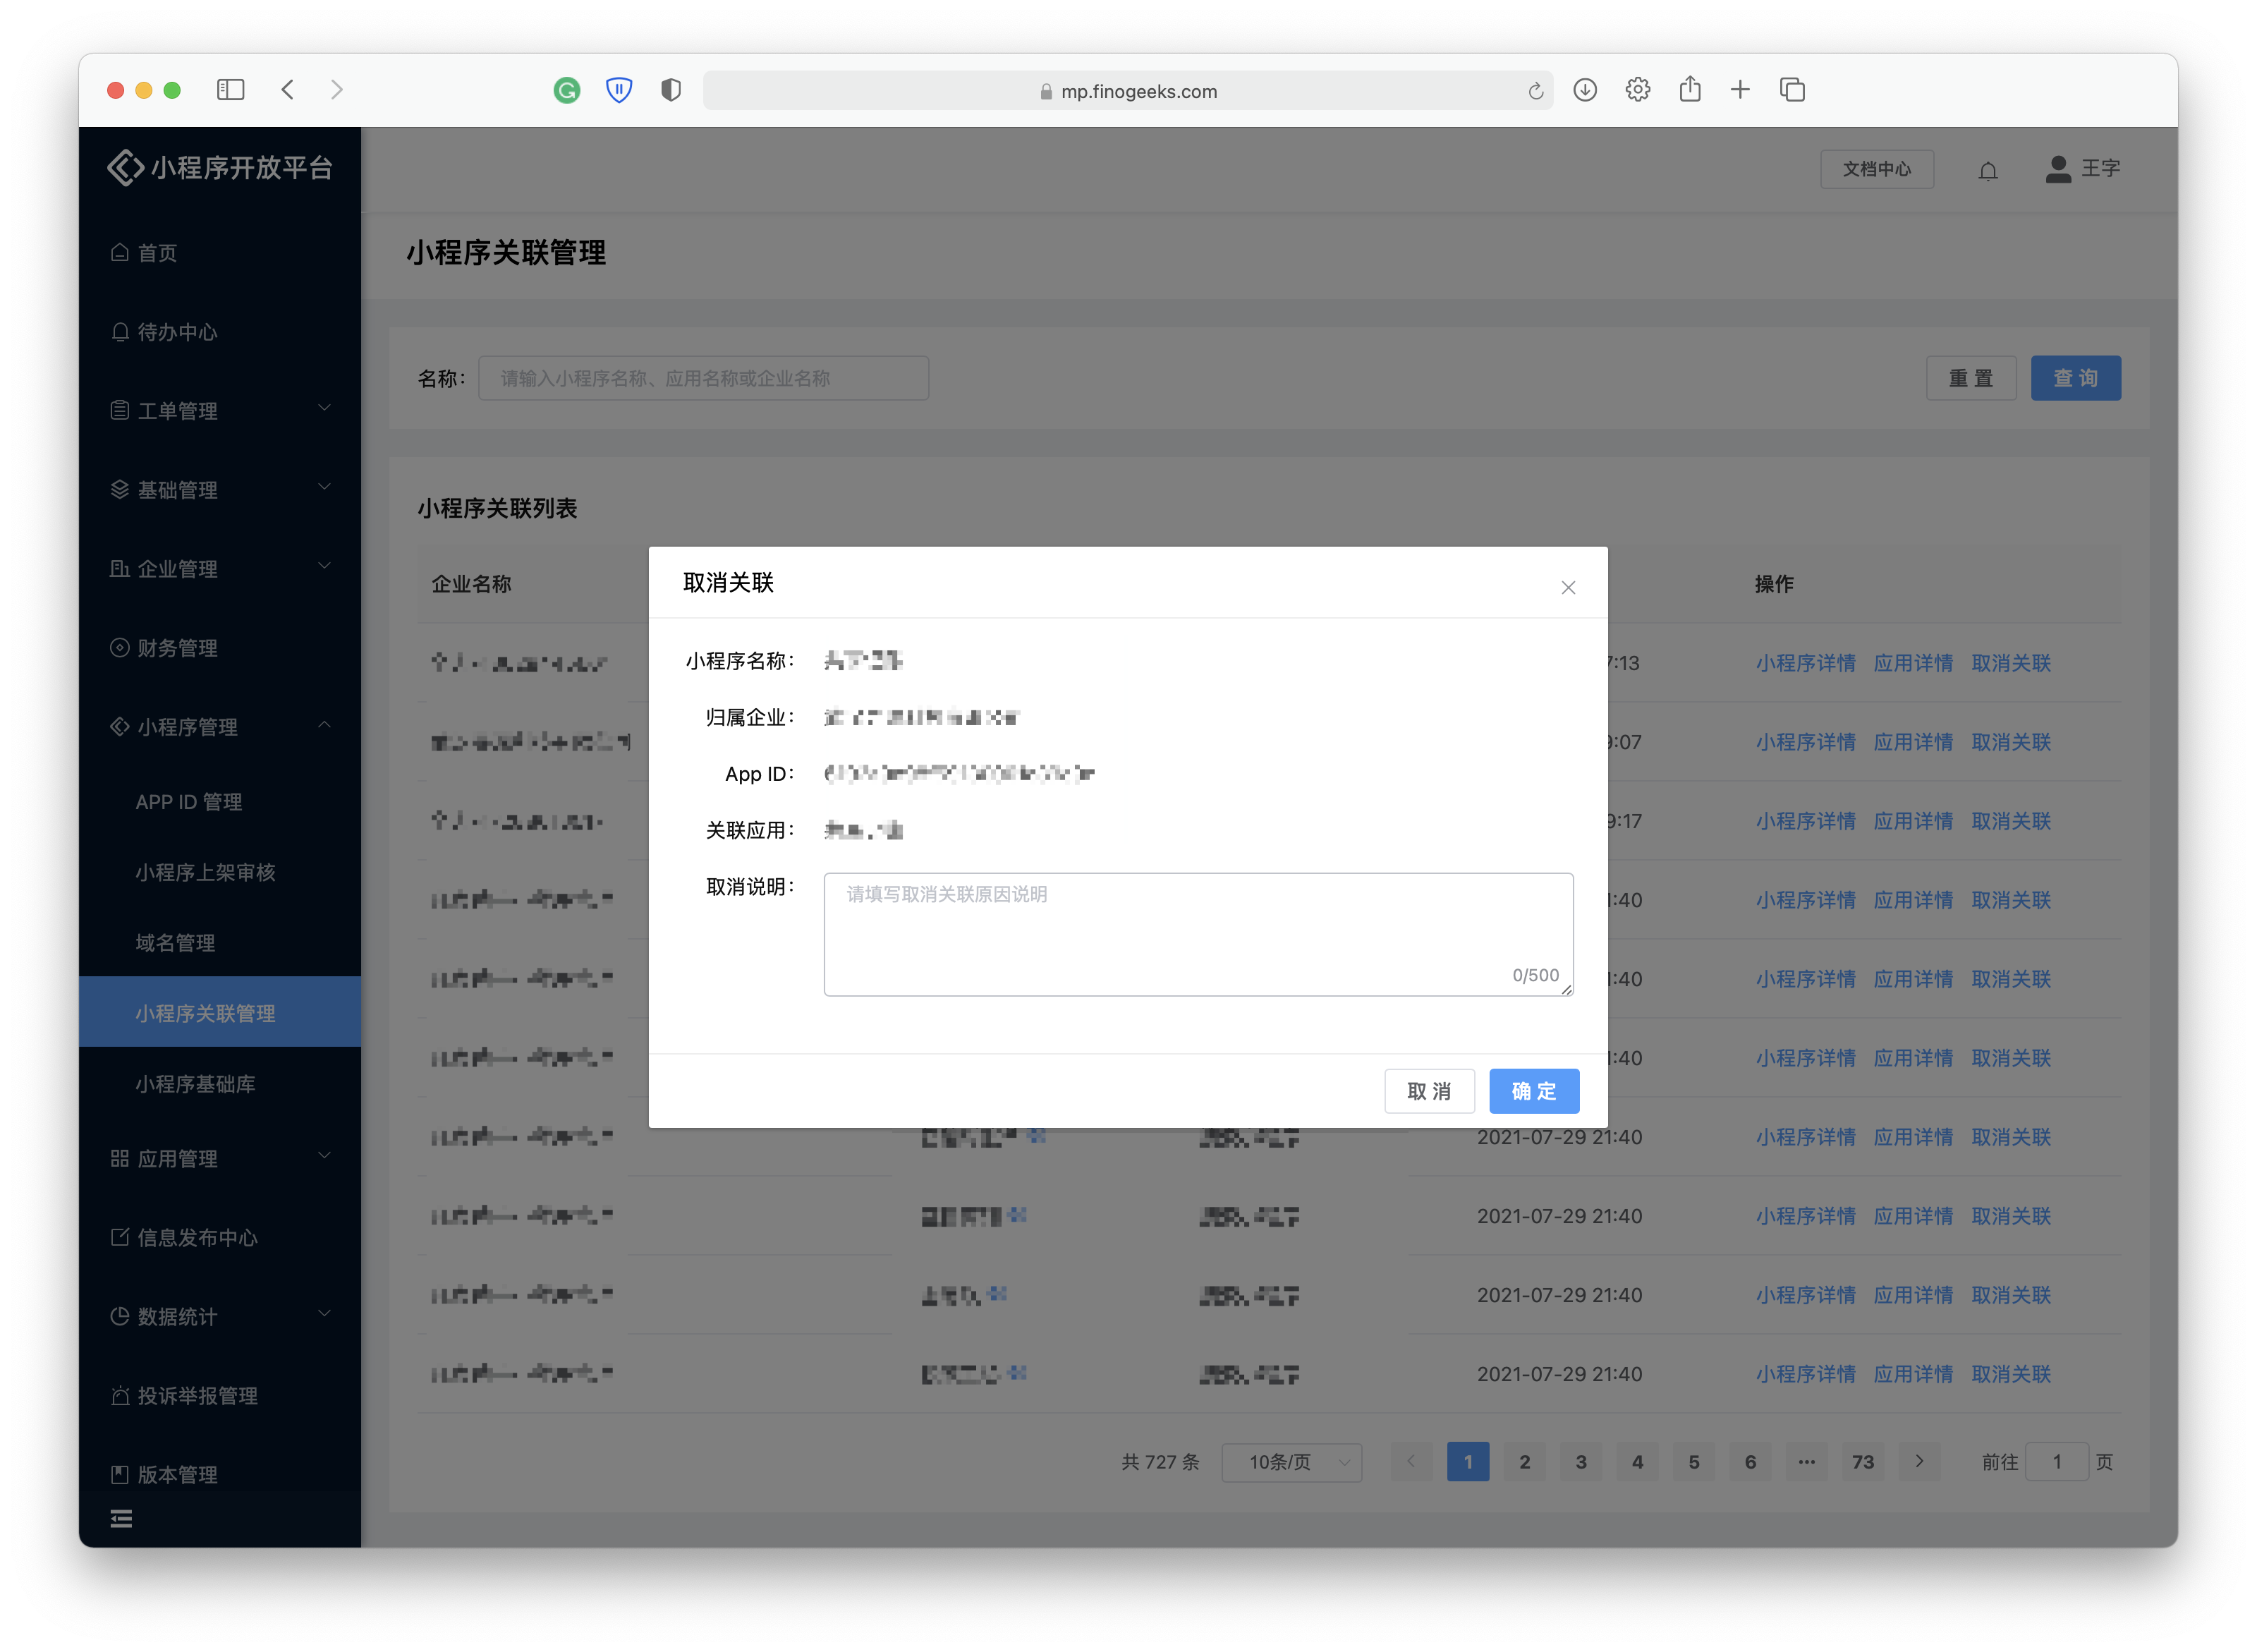Click the Safari share icon
Viewport: 2257px width, 1652px height.
coord(1689,89)
